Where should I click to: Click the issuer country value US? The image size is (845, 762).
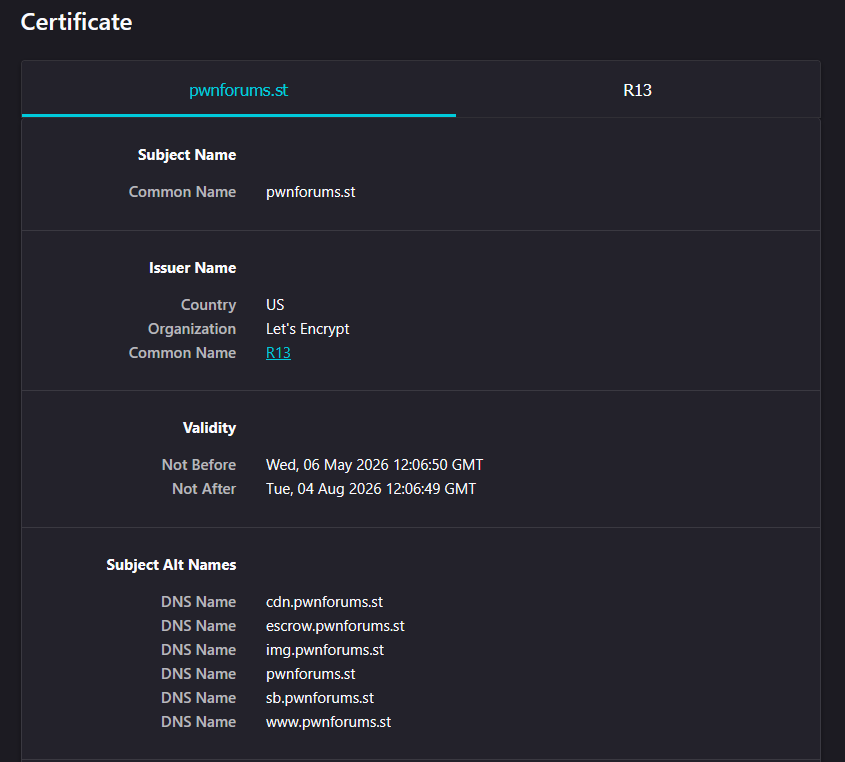click(275, 305)
